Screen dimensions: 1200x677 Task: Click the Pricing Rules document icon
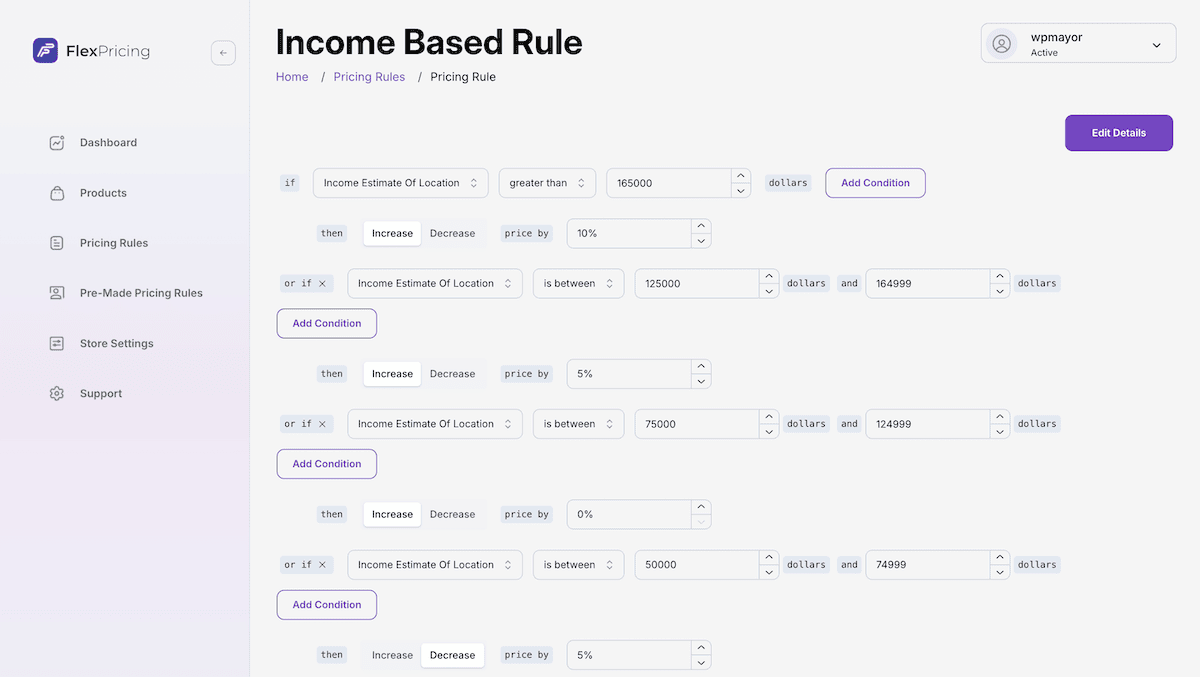point(57,243)
